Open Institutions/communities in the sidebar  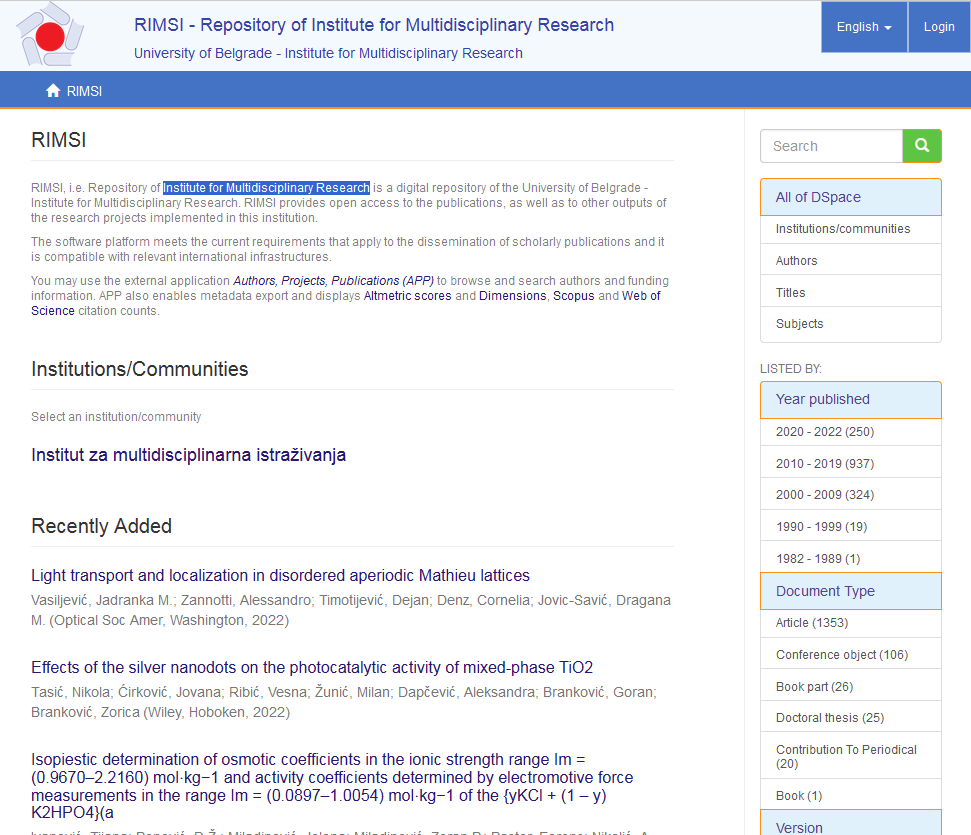[843, 229]
